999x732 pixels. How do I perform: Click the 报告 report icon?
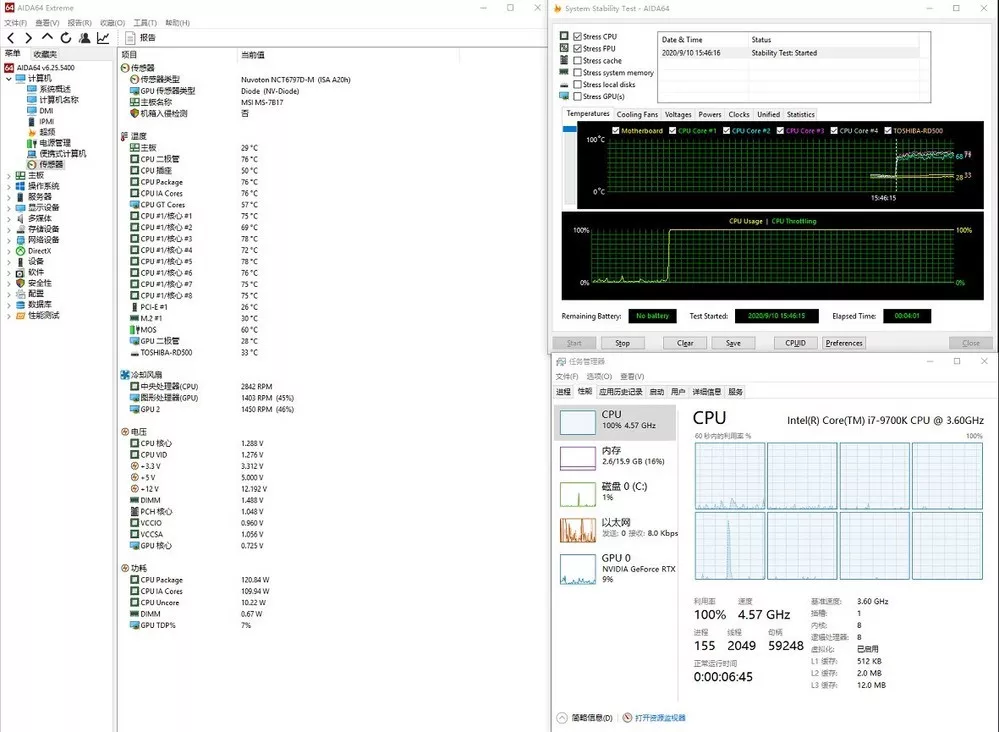130,38
